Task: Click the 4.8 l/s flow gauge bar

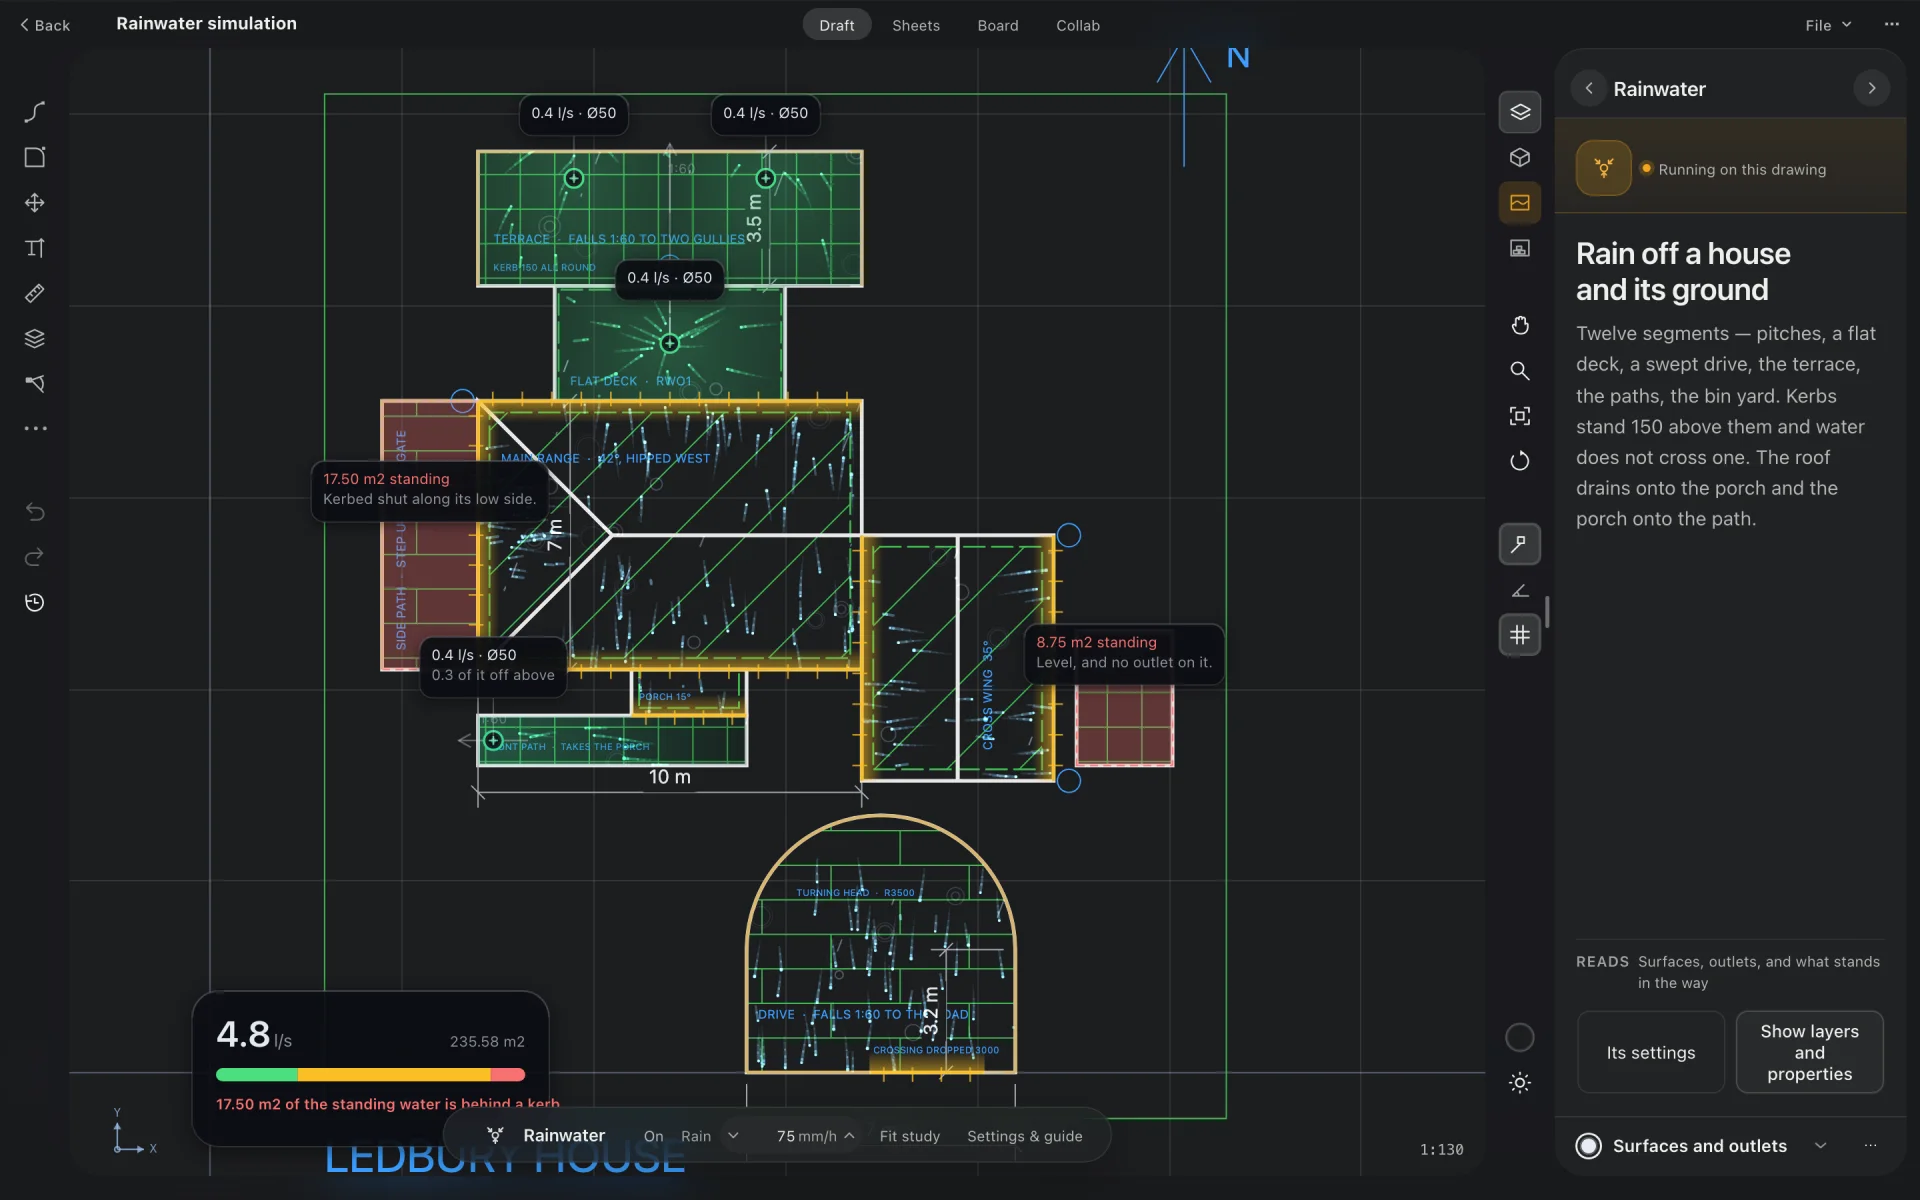Action: coord(370,1075)
